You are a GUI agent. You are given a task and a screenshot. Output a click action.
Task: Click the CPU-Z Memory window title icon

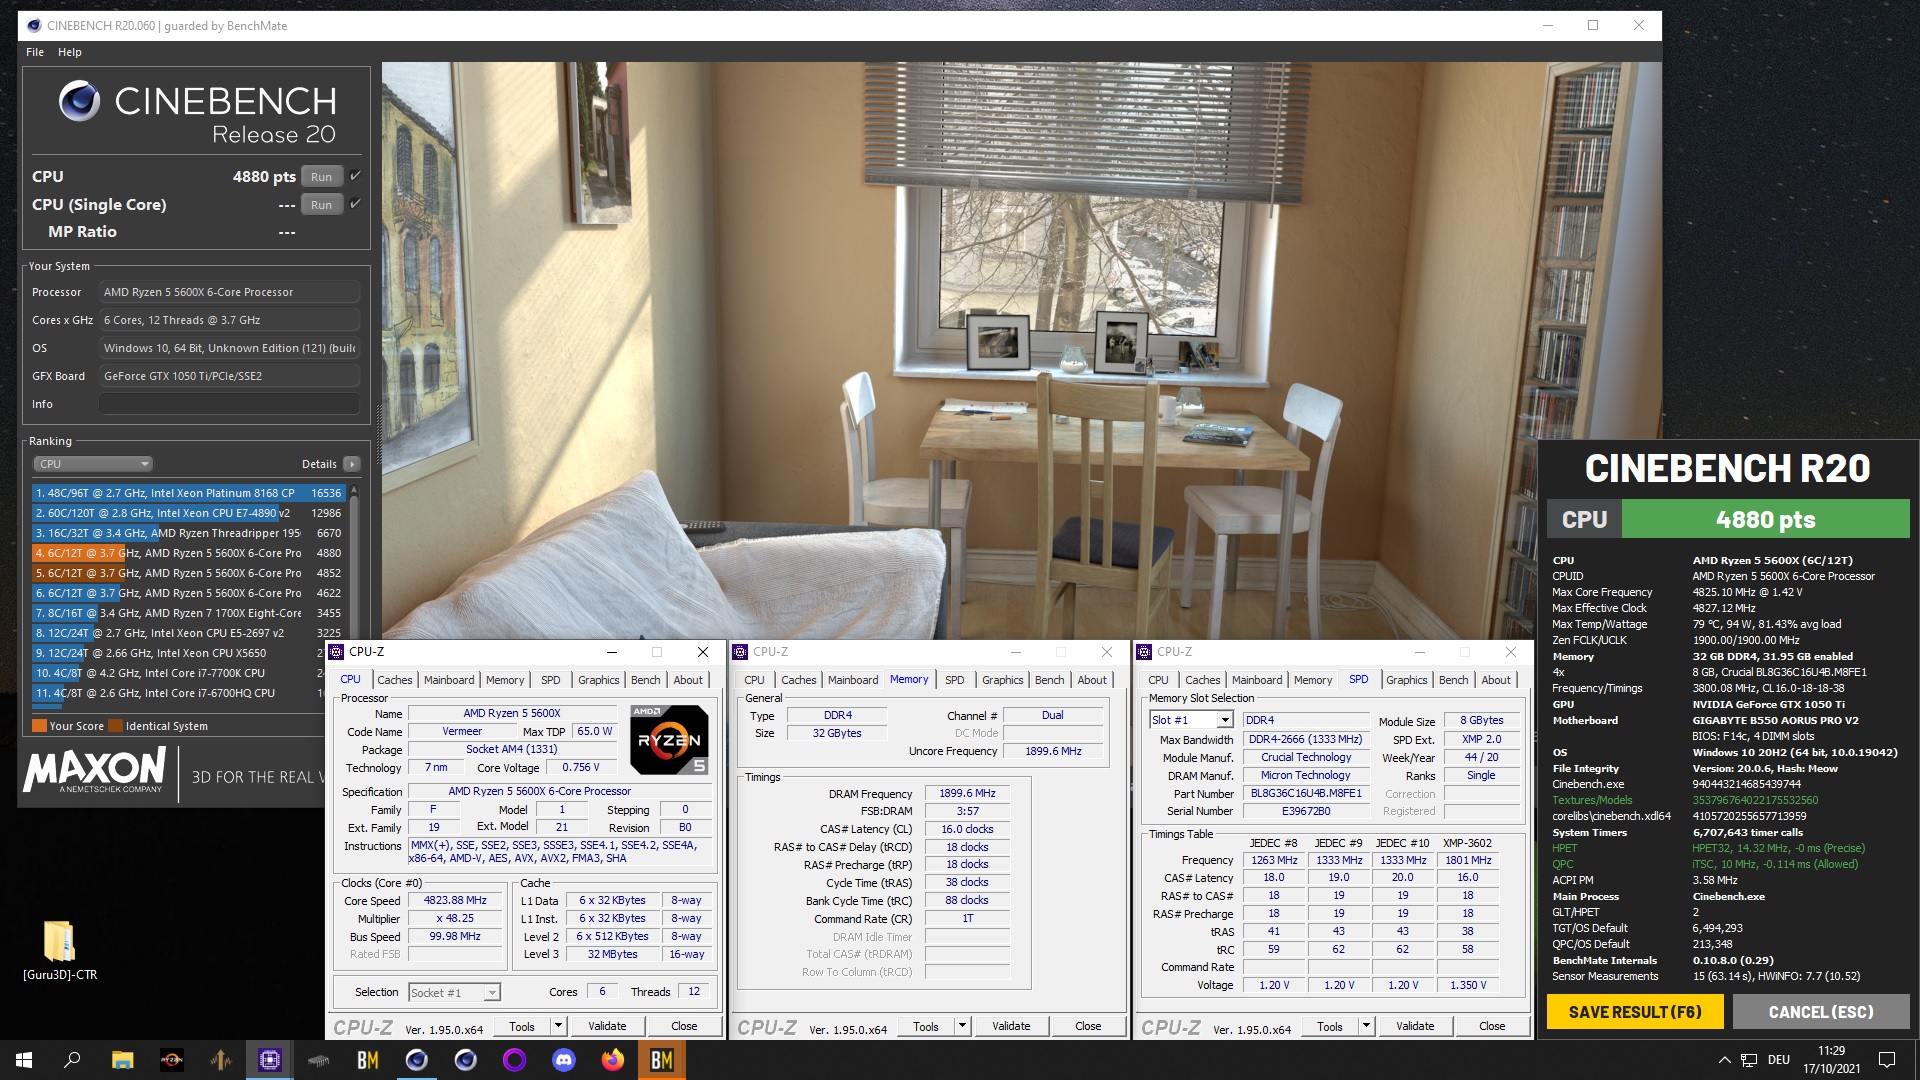coord(741,652)
